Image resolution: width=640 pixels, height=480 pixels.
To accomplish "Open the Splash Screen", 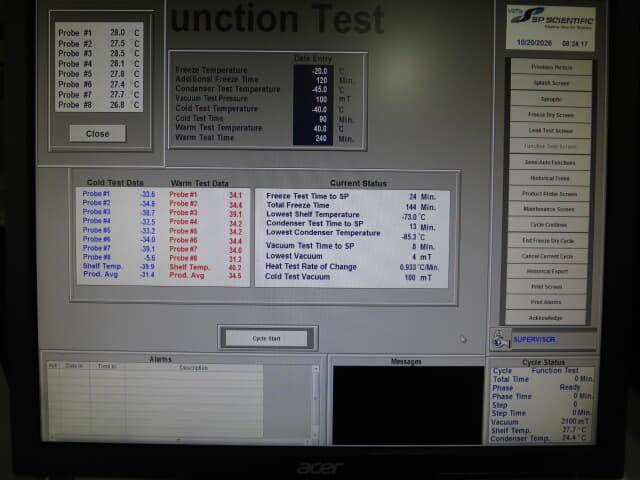I will tap(551, 83).
